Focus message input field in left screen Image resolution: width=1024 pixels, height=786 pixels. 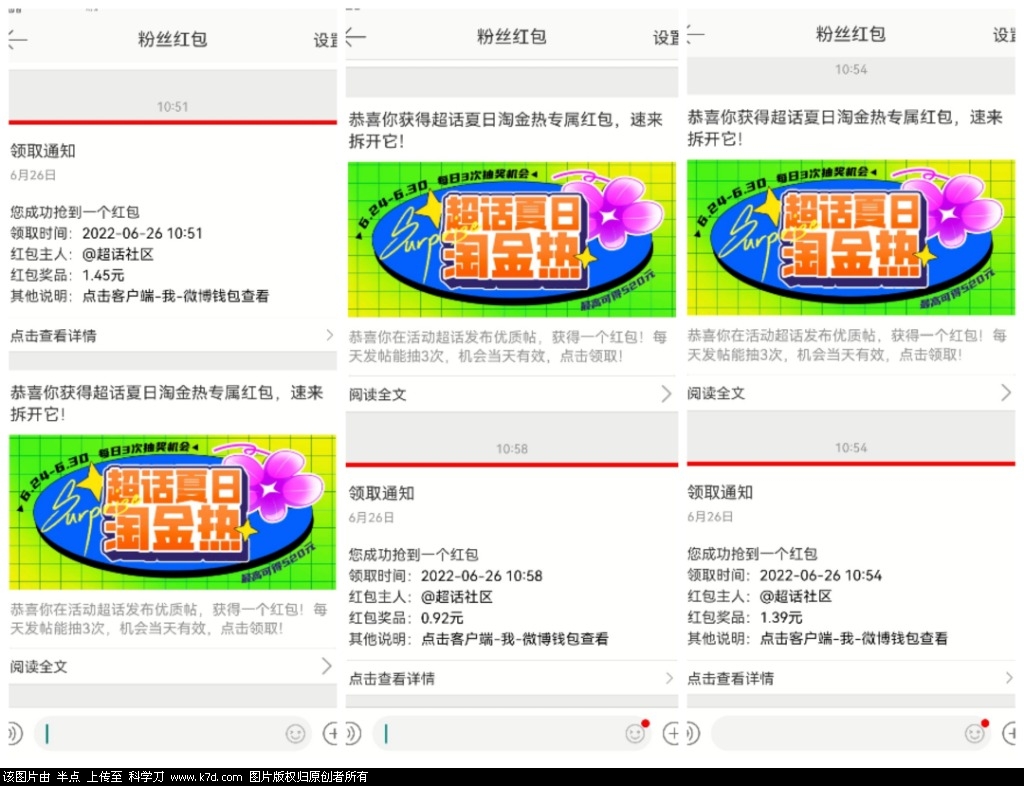coord(173,734)
